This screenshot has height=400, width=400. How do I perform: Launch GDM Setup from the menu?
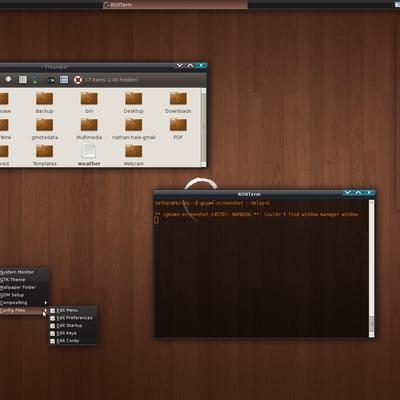click(24, 295)
